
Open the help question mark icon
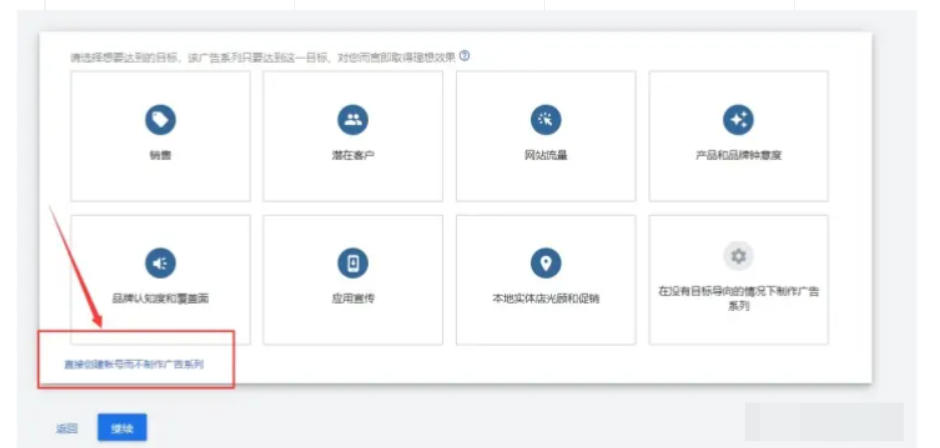(465, 56)
